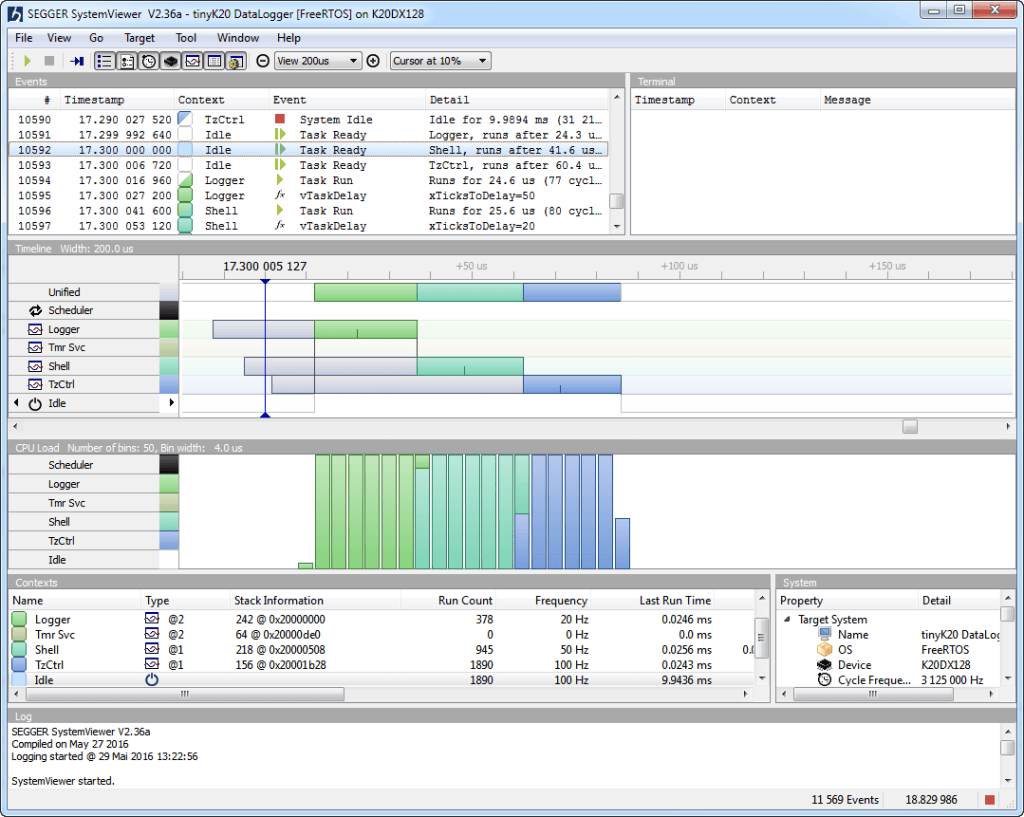
Task: Click the Contexts horizontal scrollbar thumb
Action: coord(184,694)
